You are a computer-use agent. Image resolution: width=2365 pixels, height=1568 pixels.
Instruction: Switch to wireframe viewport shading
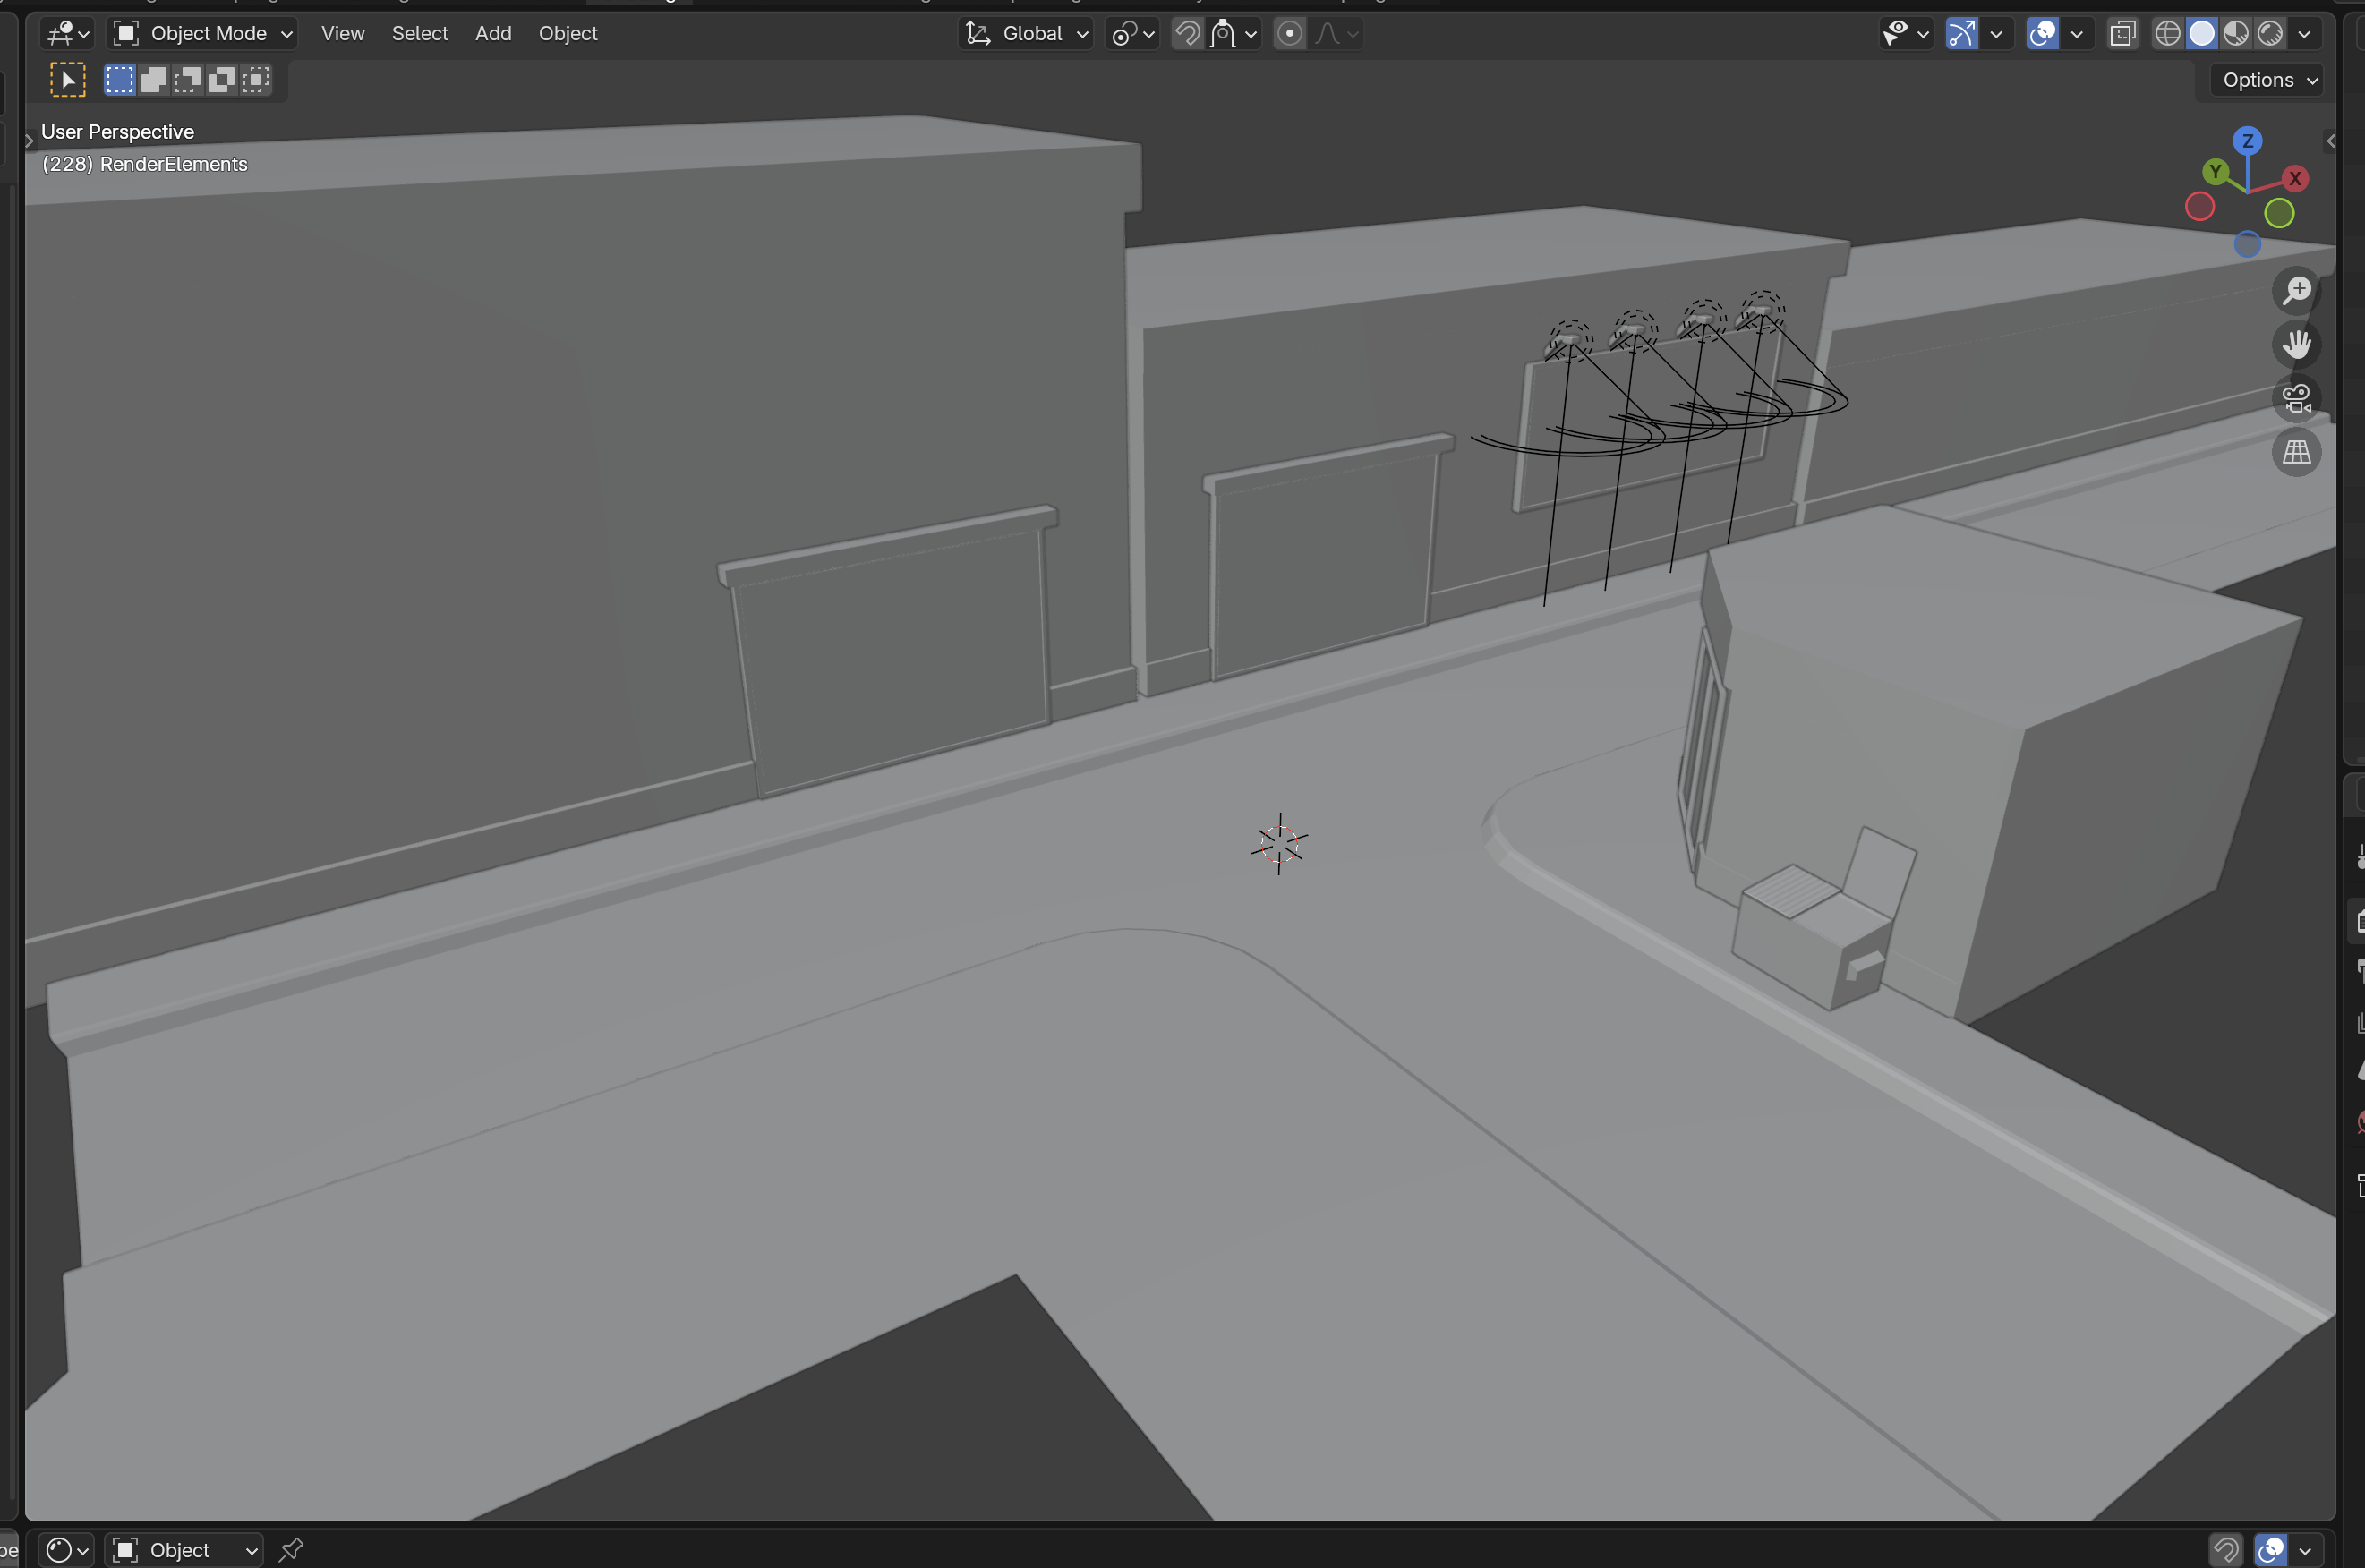2167,34
